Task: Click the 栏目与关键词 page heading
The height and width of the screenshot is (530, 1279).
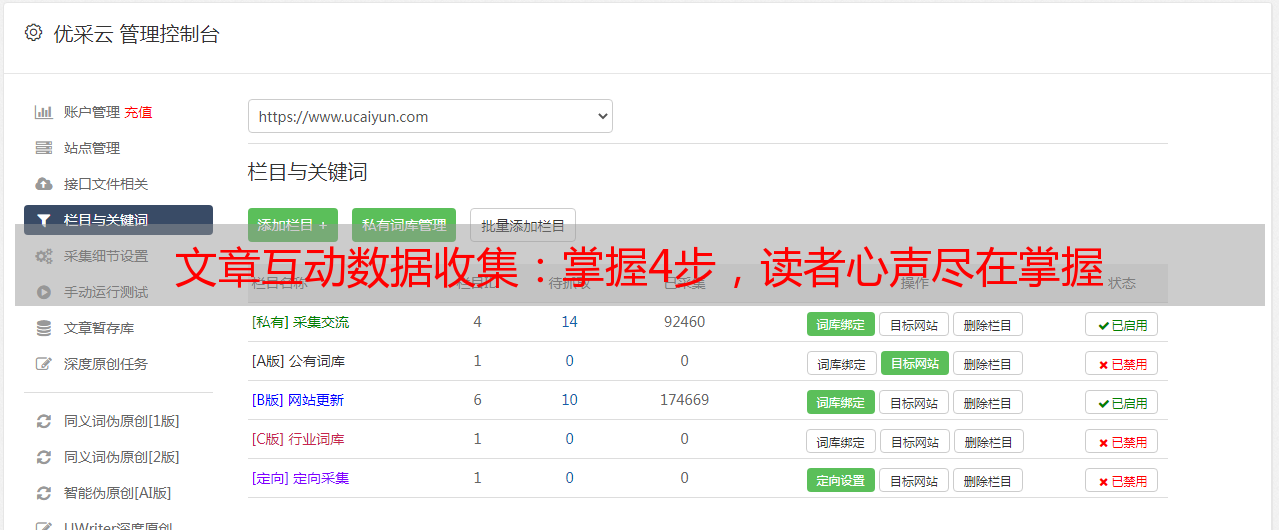Action: coord(307,172)
